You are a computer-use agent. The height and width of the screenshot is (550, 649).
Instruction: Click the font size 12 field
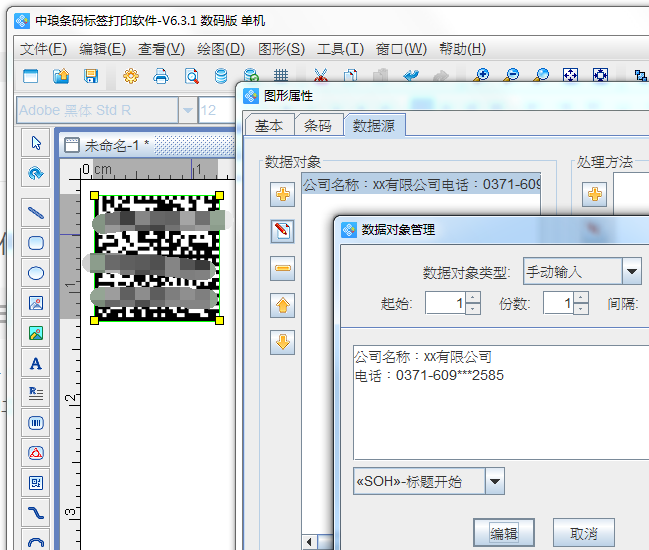(x=217, y=110)
